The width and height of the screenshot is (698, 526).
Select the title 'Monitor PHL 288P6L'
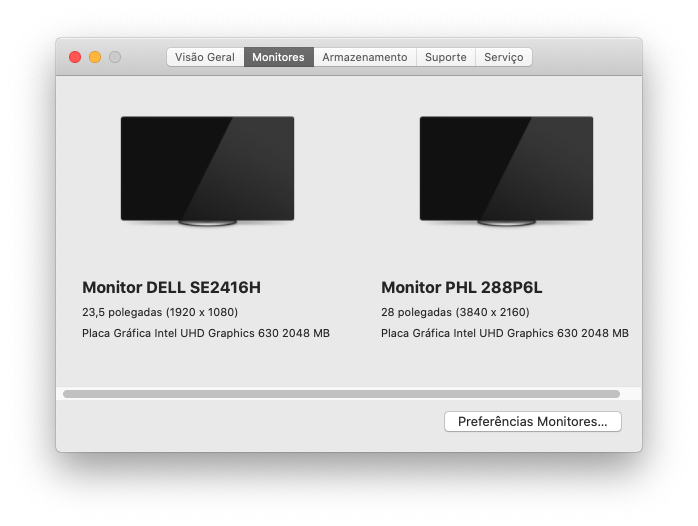[x=462, y=287]
